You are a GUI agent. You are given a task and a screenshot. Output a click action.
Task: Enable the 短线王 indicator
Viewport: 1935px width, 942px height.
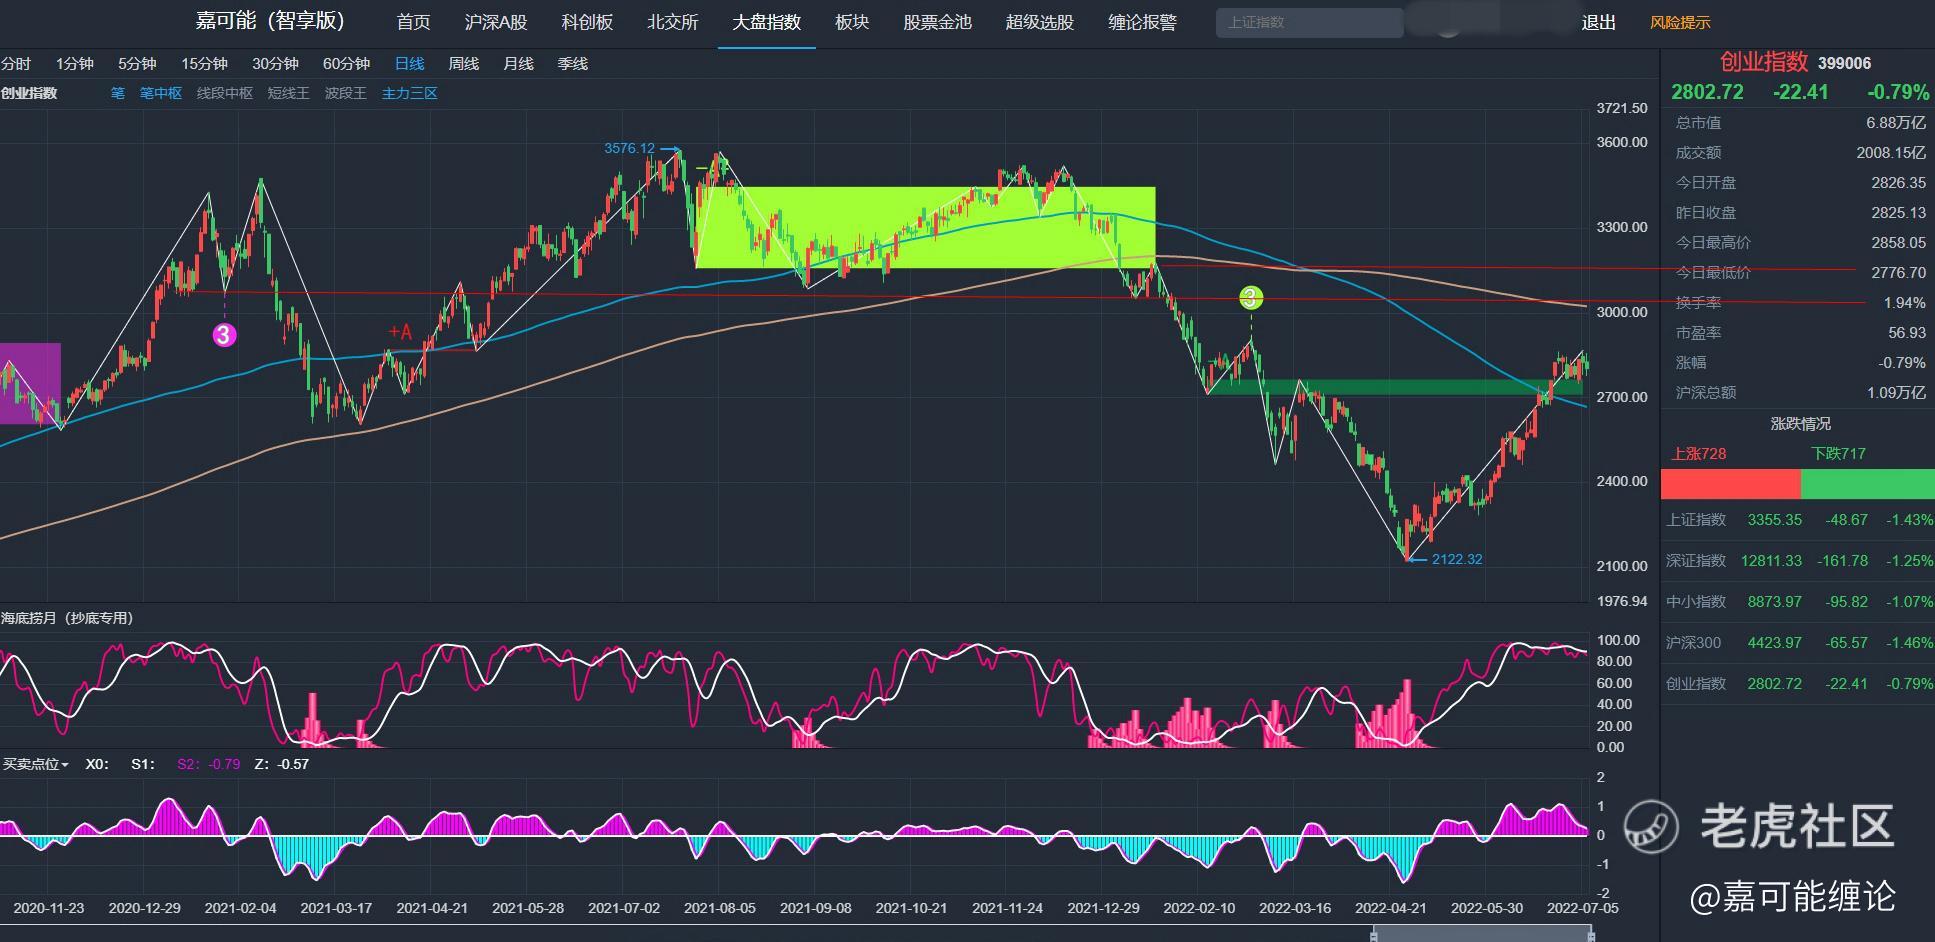289,93
